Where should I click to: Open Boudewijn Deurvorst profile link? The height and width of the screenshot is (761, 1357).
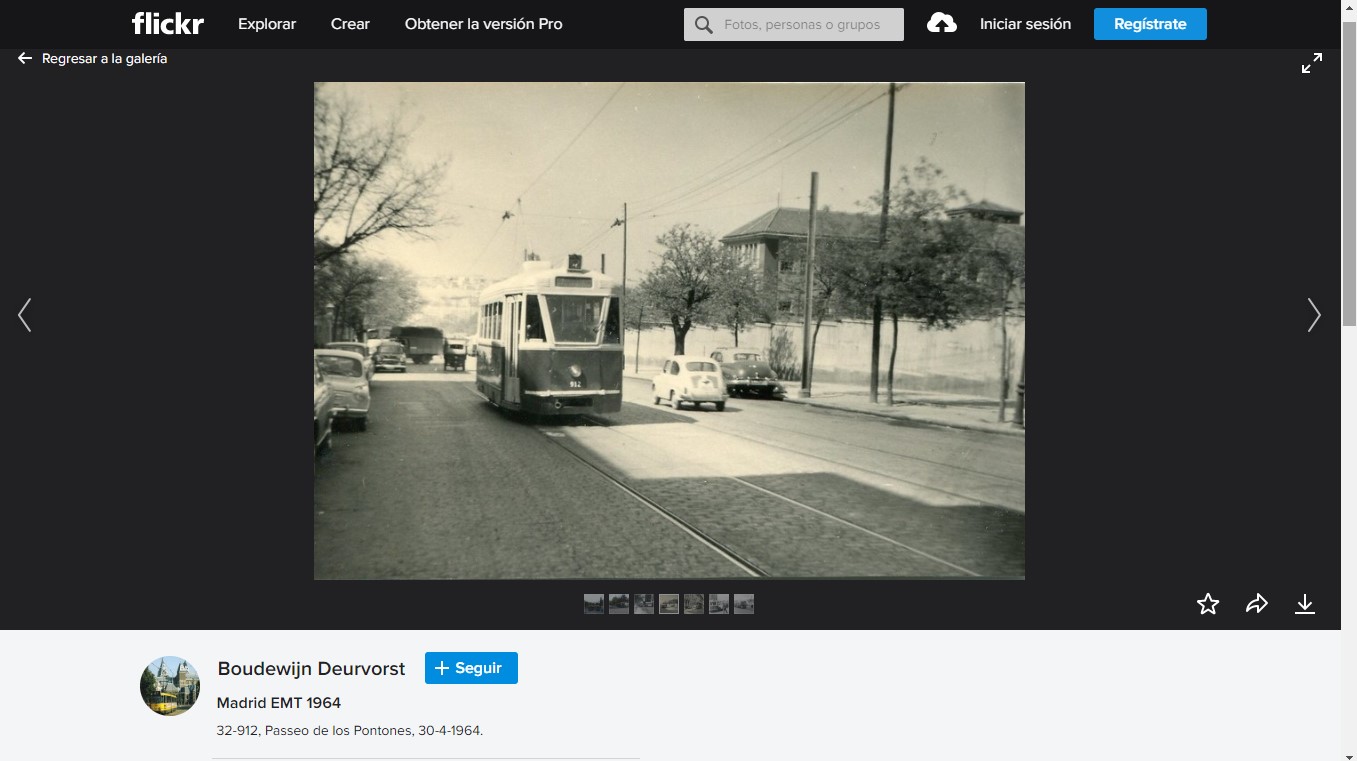click(312, 669)
